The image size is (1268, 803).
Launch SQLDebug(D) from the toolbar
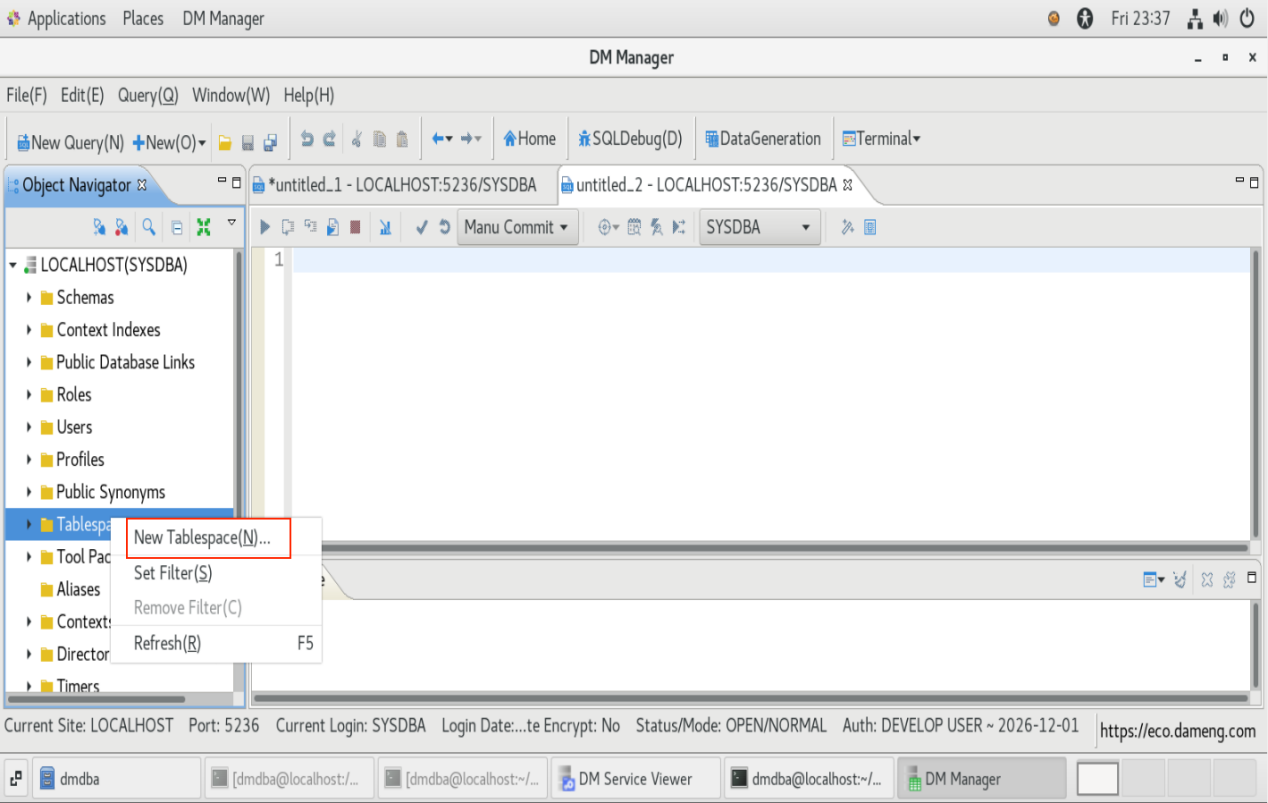(630, 139)
